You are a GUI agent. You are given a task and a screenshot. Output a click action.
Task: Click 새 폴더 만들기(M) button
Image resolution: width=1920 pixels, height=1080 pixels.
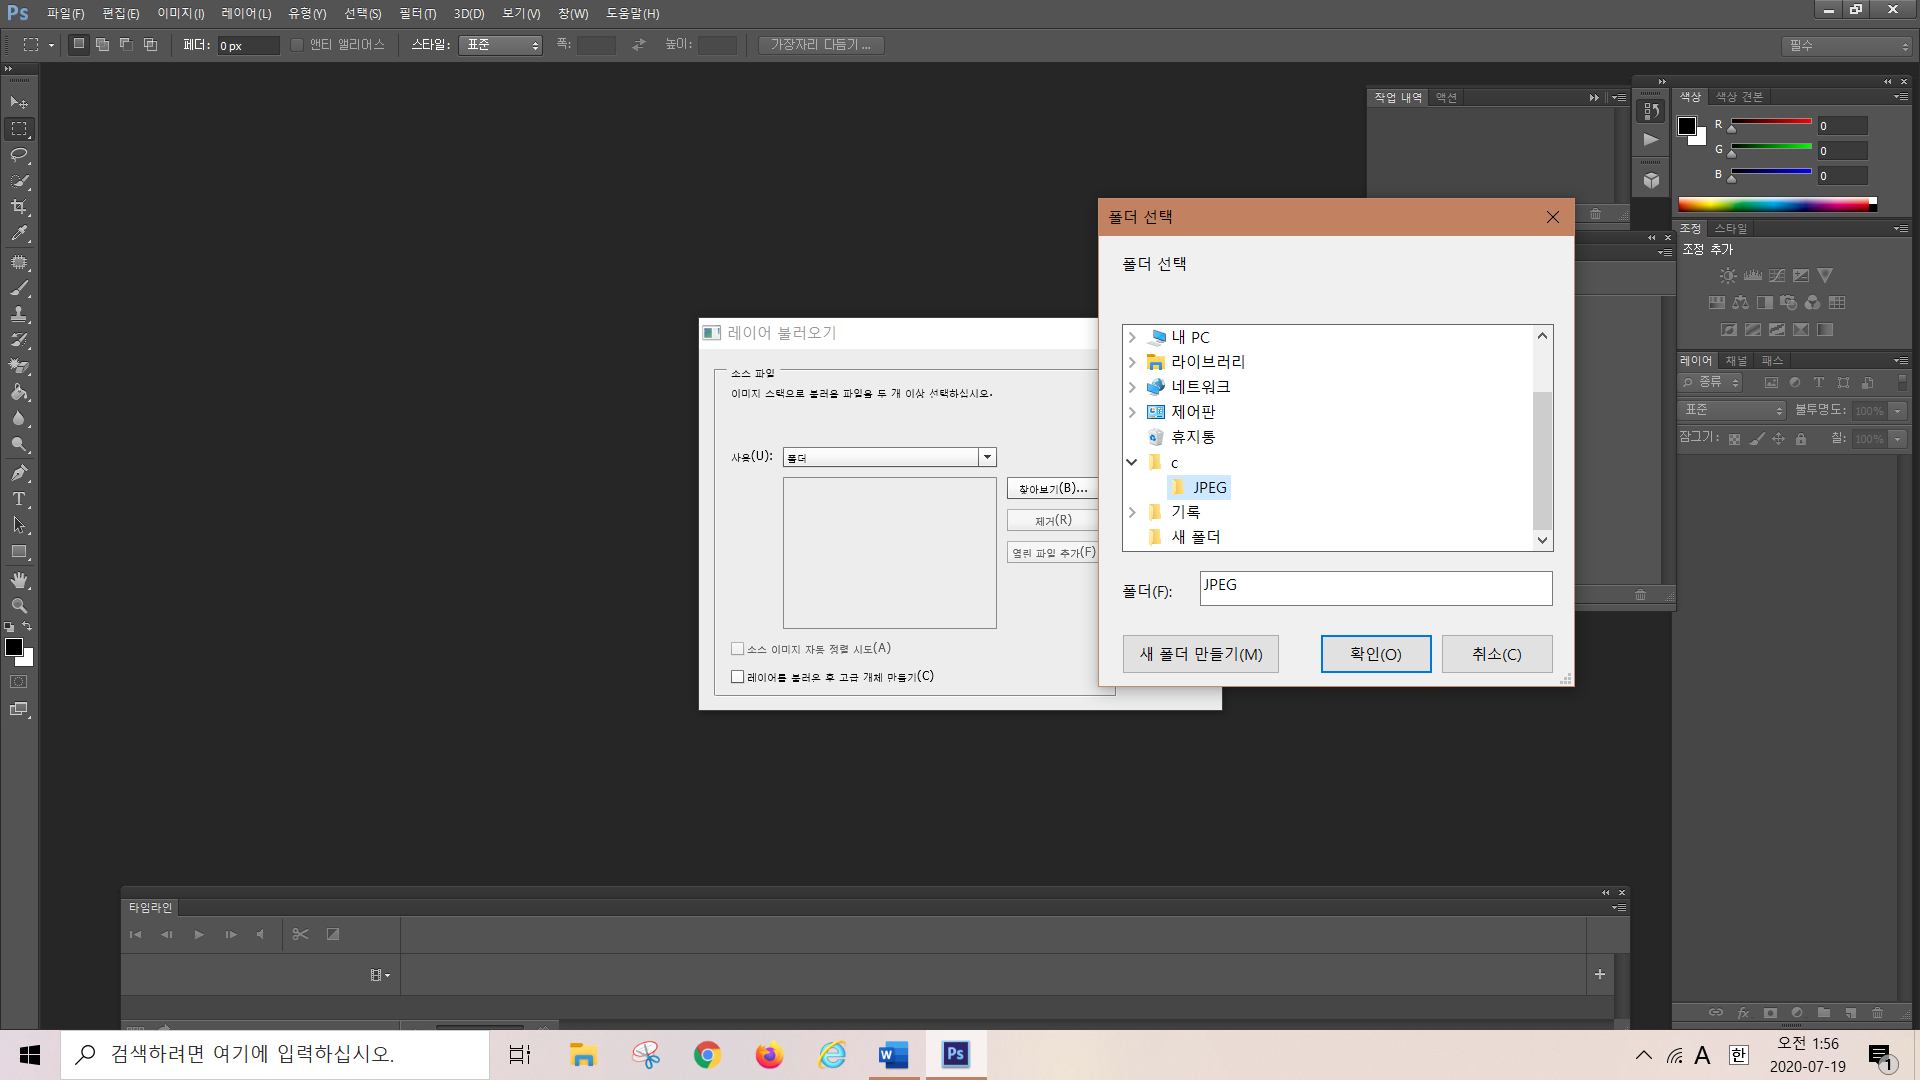click(x=1200, y=654)
